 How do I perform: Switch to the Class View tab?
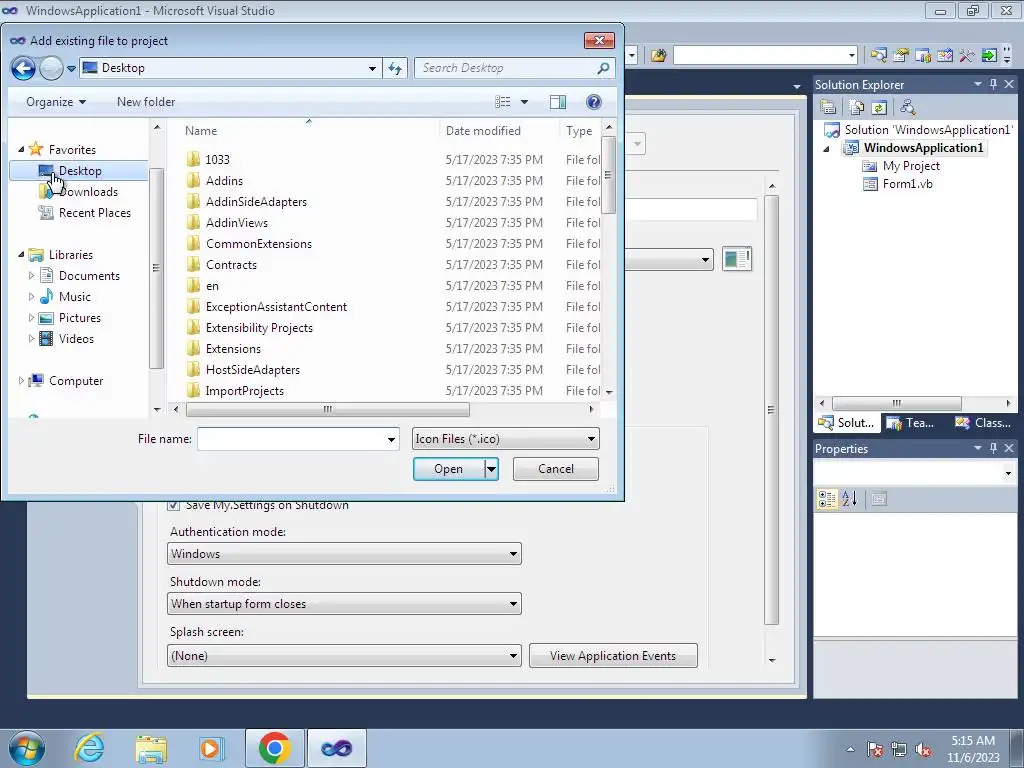point(983,423)
